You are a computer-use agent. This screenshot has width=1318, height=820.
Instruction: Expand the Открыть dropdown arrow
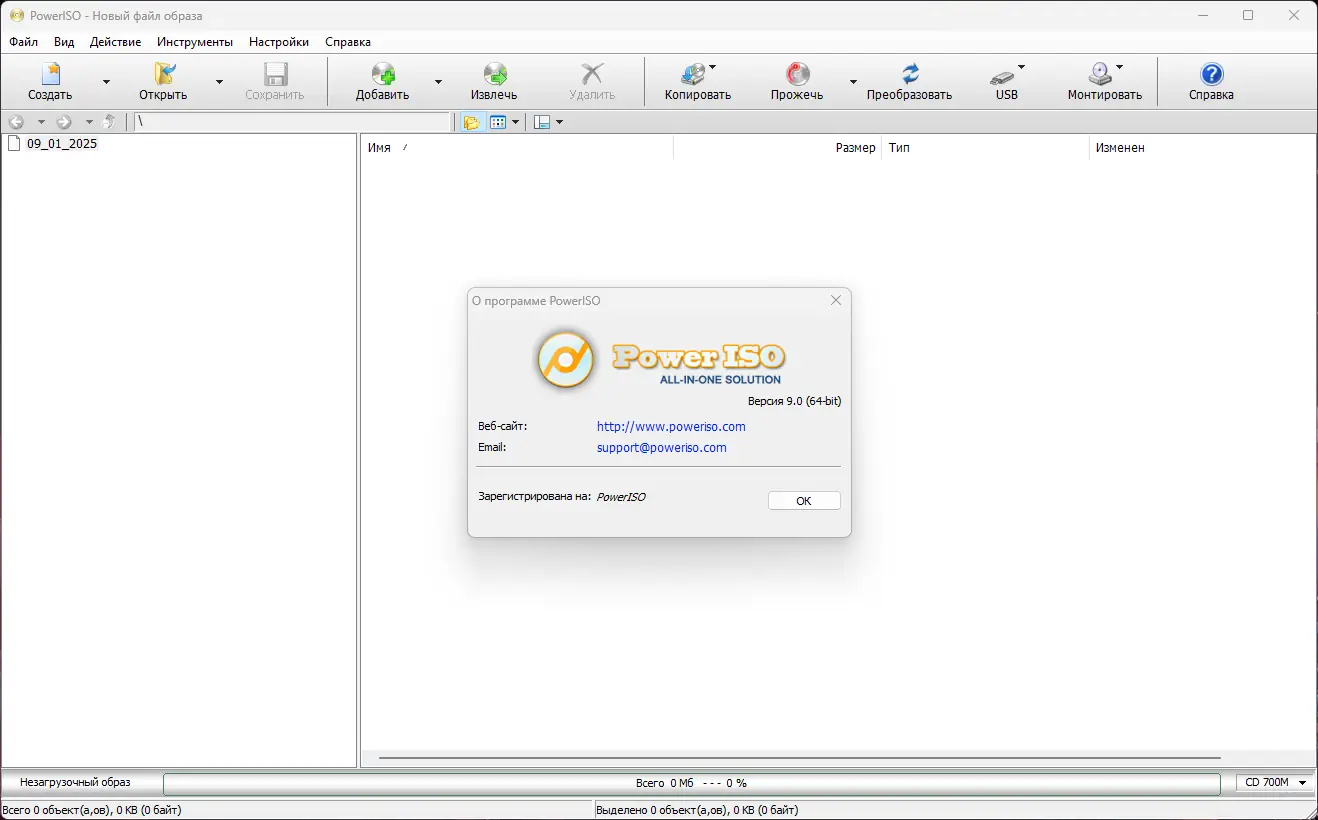[x=219, y=82]
